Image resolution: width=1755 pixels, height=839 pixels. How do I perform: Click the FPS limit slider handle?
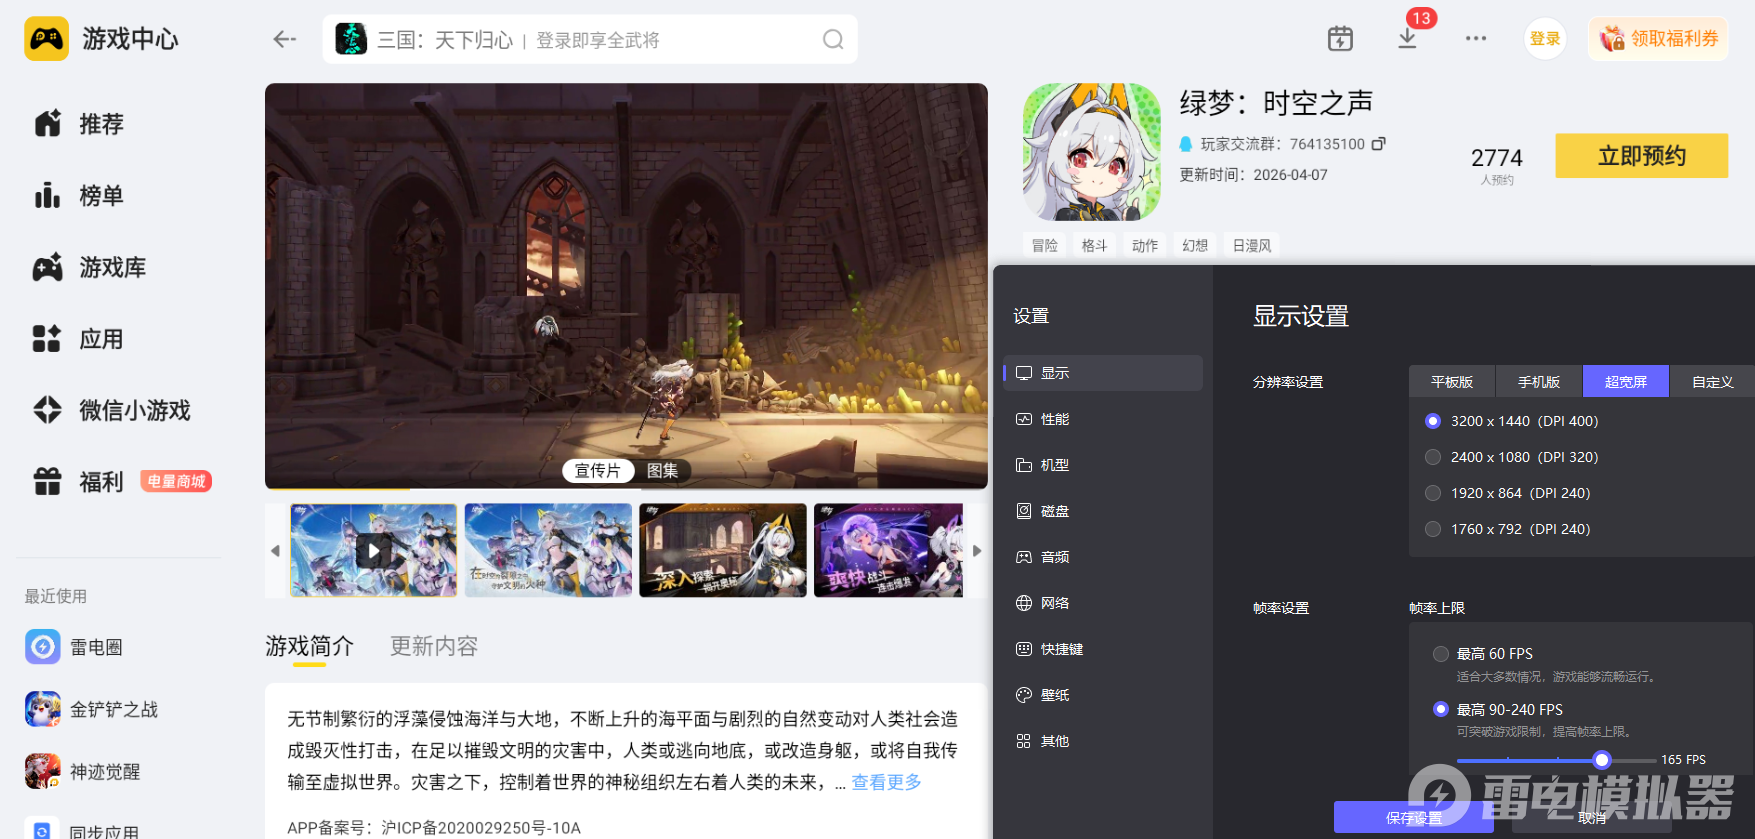tap(1602, 760)
